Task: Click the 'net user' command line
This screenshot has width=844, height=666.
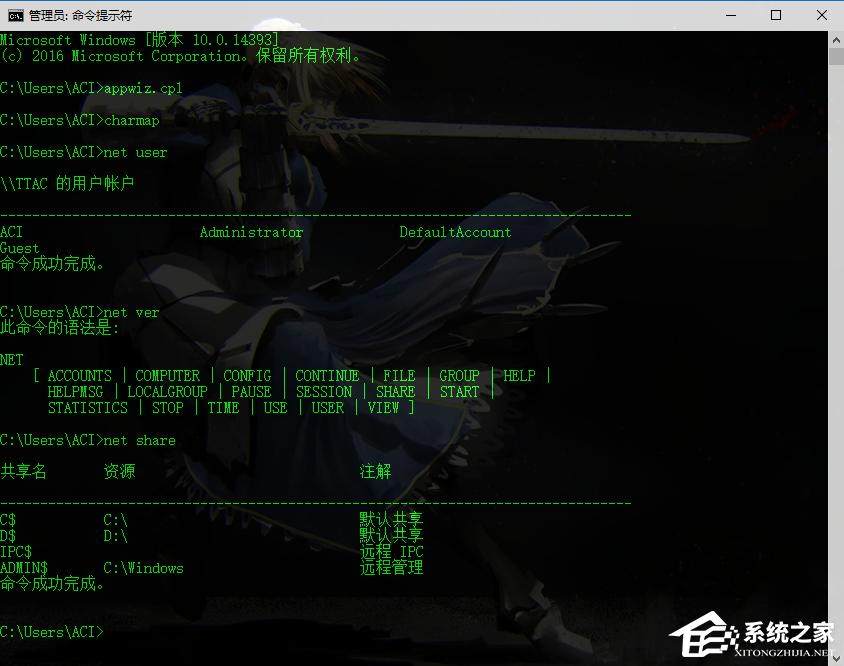Action: [x=83, y=152]
